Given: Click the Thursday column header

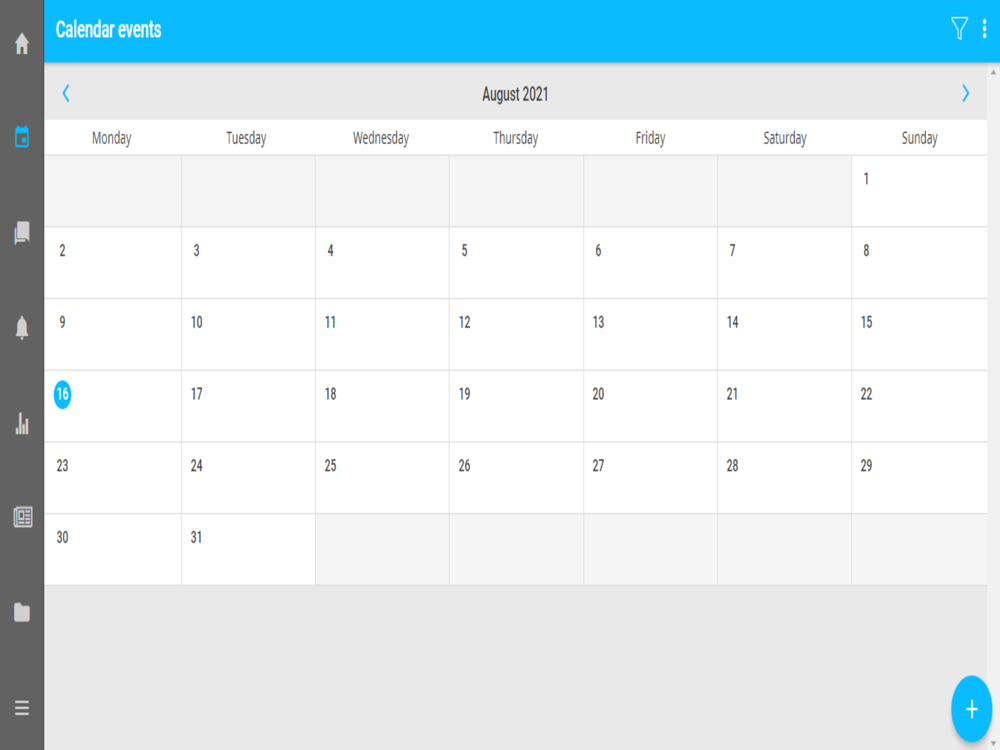Looking at the screenshot, I should point(515,138).
